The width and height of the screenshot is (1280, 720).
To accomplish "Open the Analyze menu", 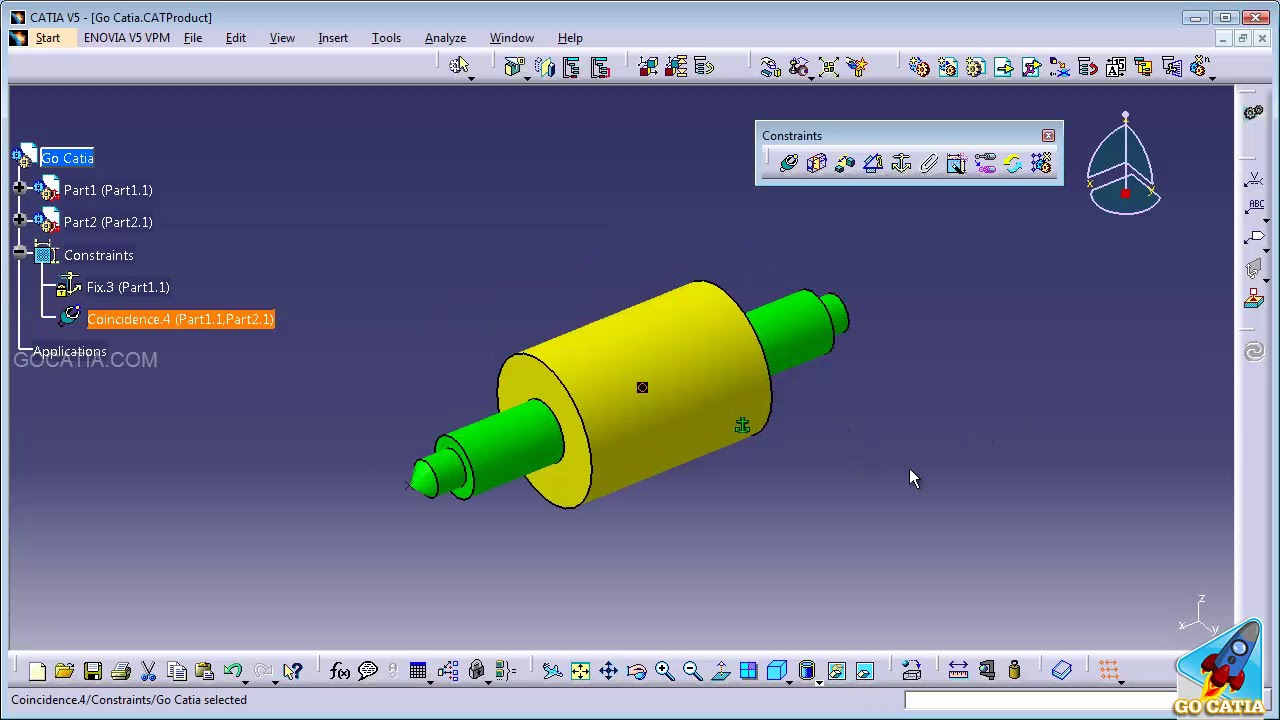I will 445,38.
